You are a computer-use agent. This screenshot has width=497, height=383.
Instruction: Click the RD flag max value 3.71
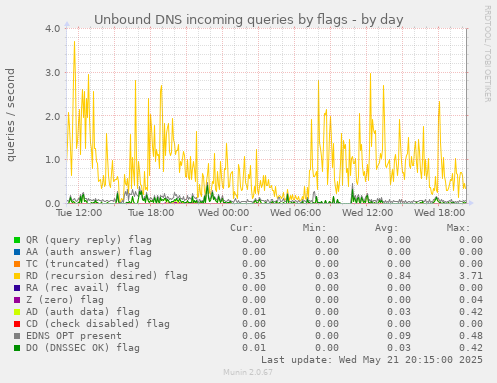click(471, 276)
